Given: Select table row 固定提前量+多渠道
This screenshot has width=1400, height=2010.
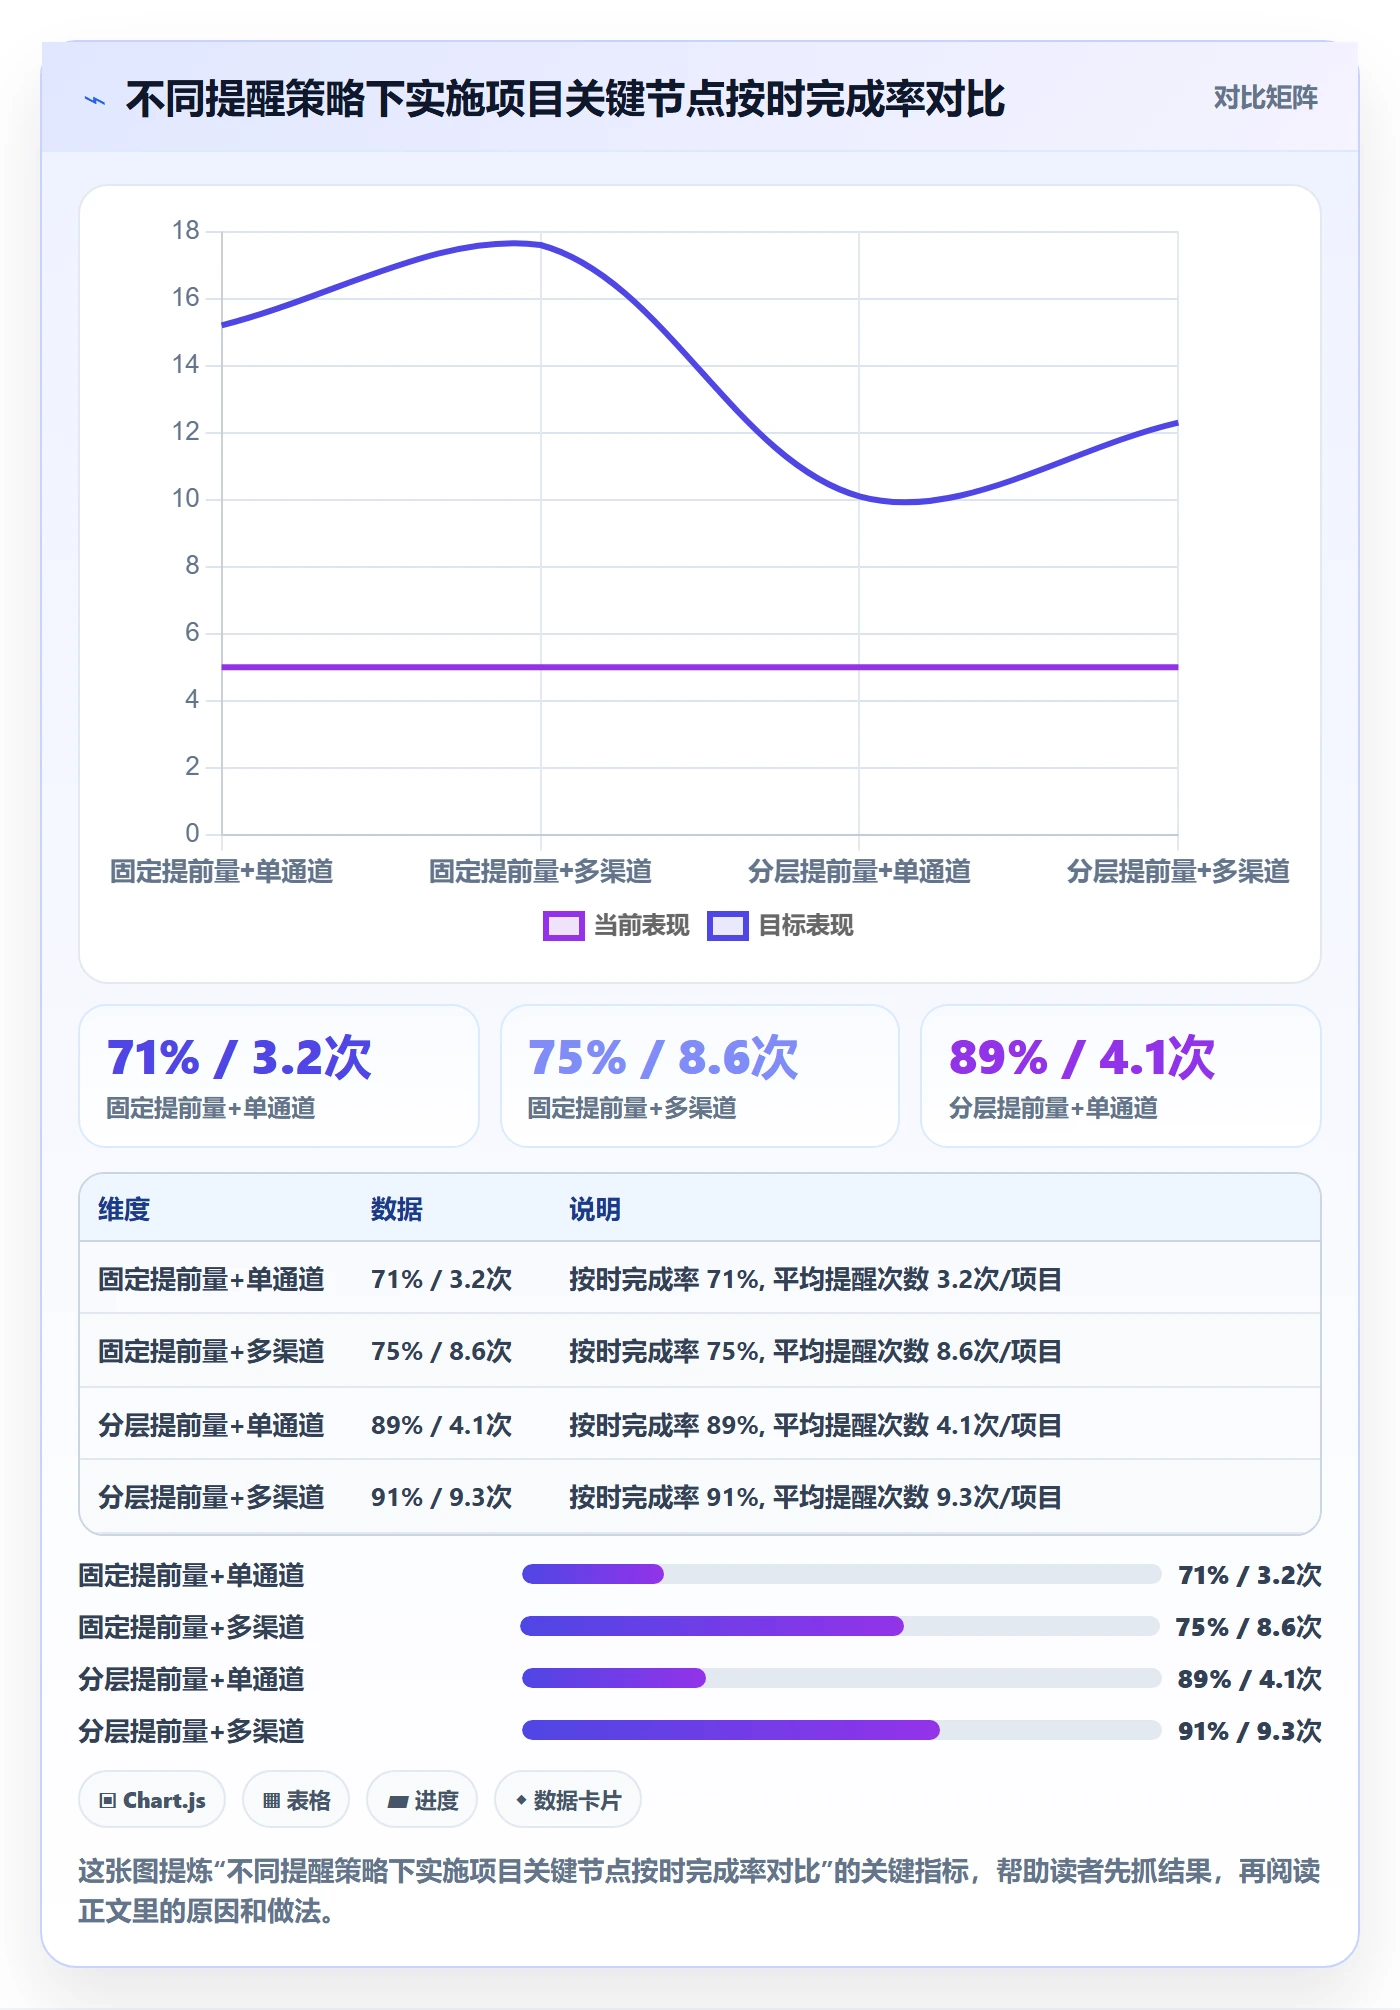Looking at the screenshot, I should click(700, 1351).
